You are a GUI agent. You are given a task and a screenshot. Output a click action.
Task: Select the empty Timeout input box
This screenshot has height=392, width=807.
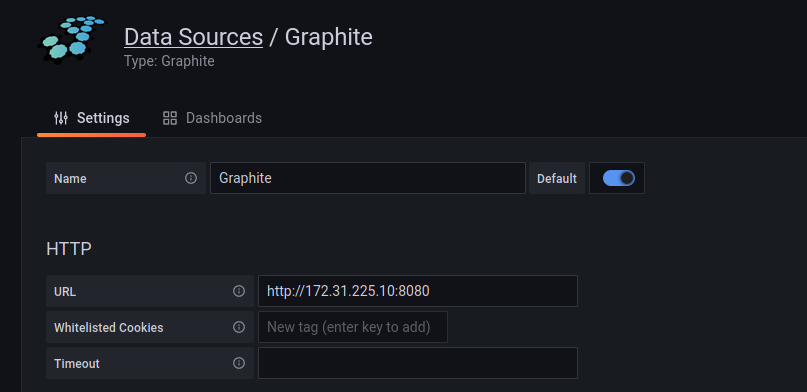click(x=418, y=363)
